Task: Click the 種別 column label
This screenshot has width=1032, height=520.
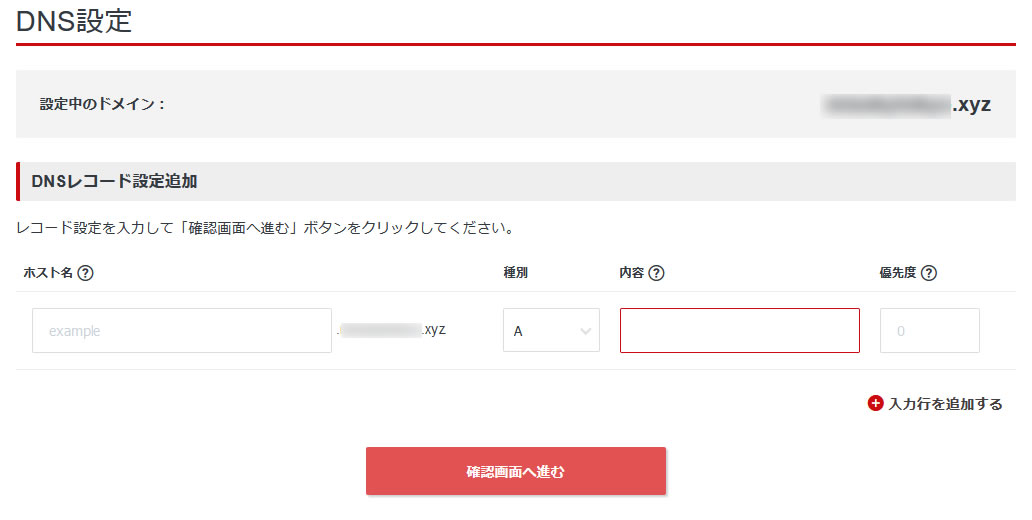Action: pos(515,273)
